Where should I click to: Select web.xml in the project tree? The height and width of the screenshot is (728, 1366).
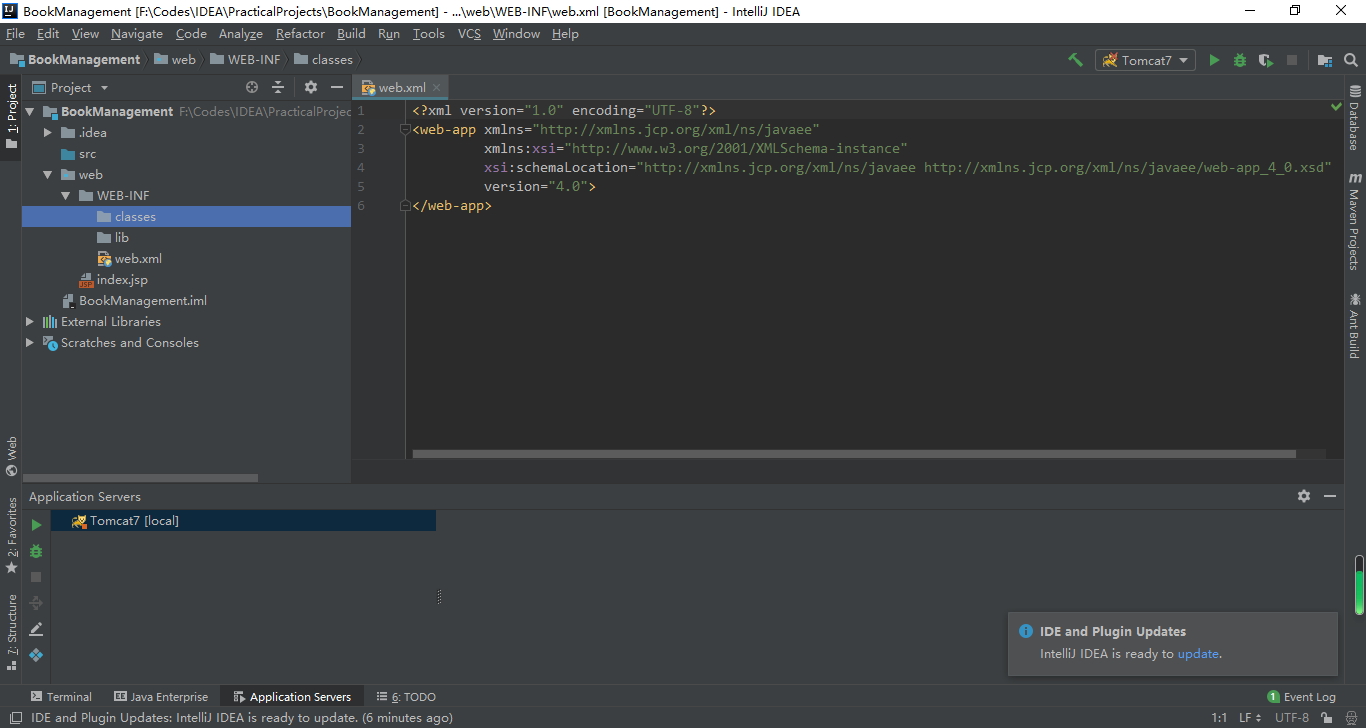pos(130,259)
